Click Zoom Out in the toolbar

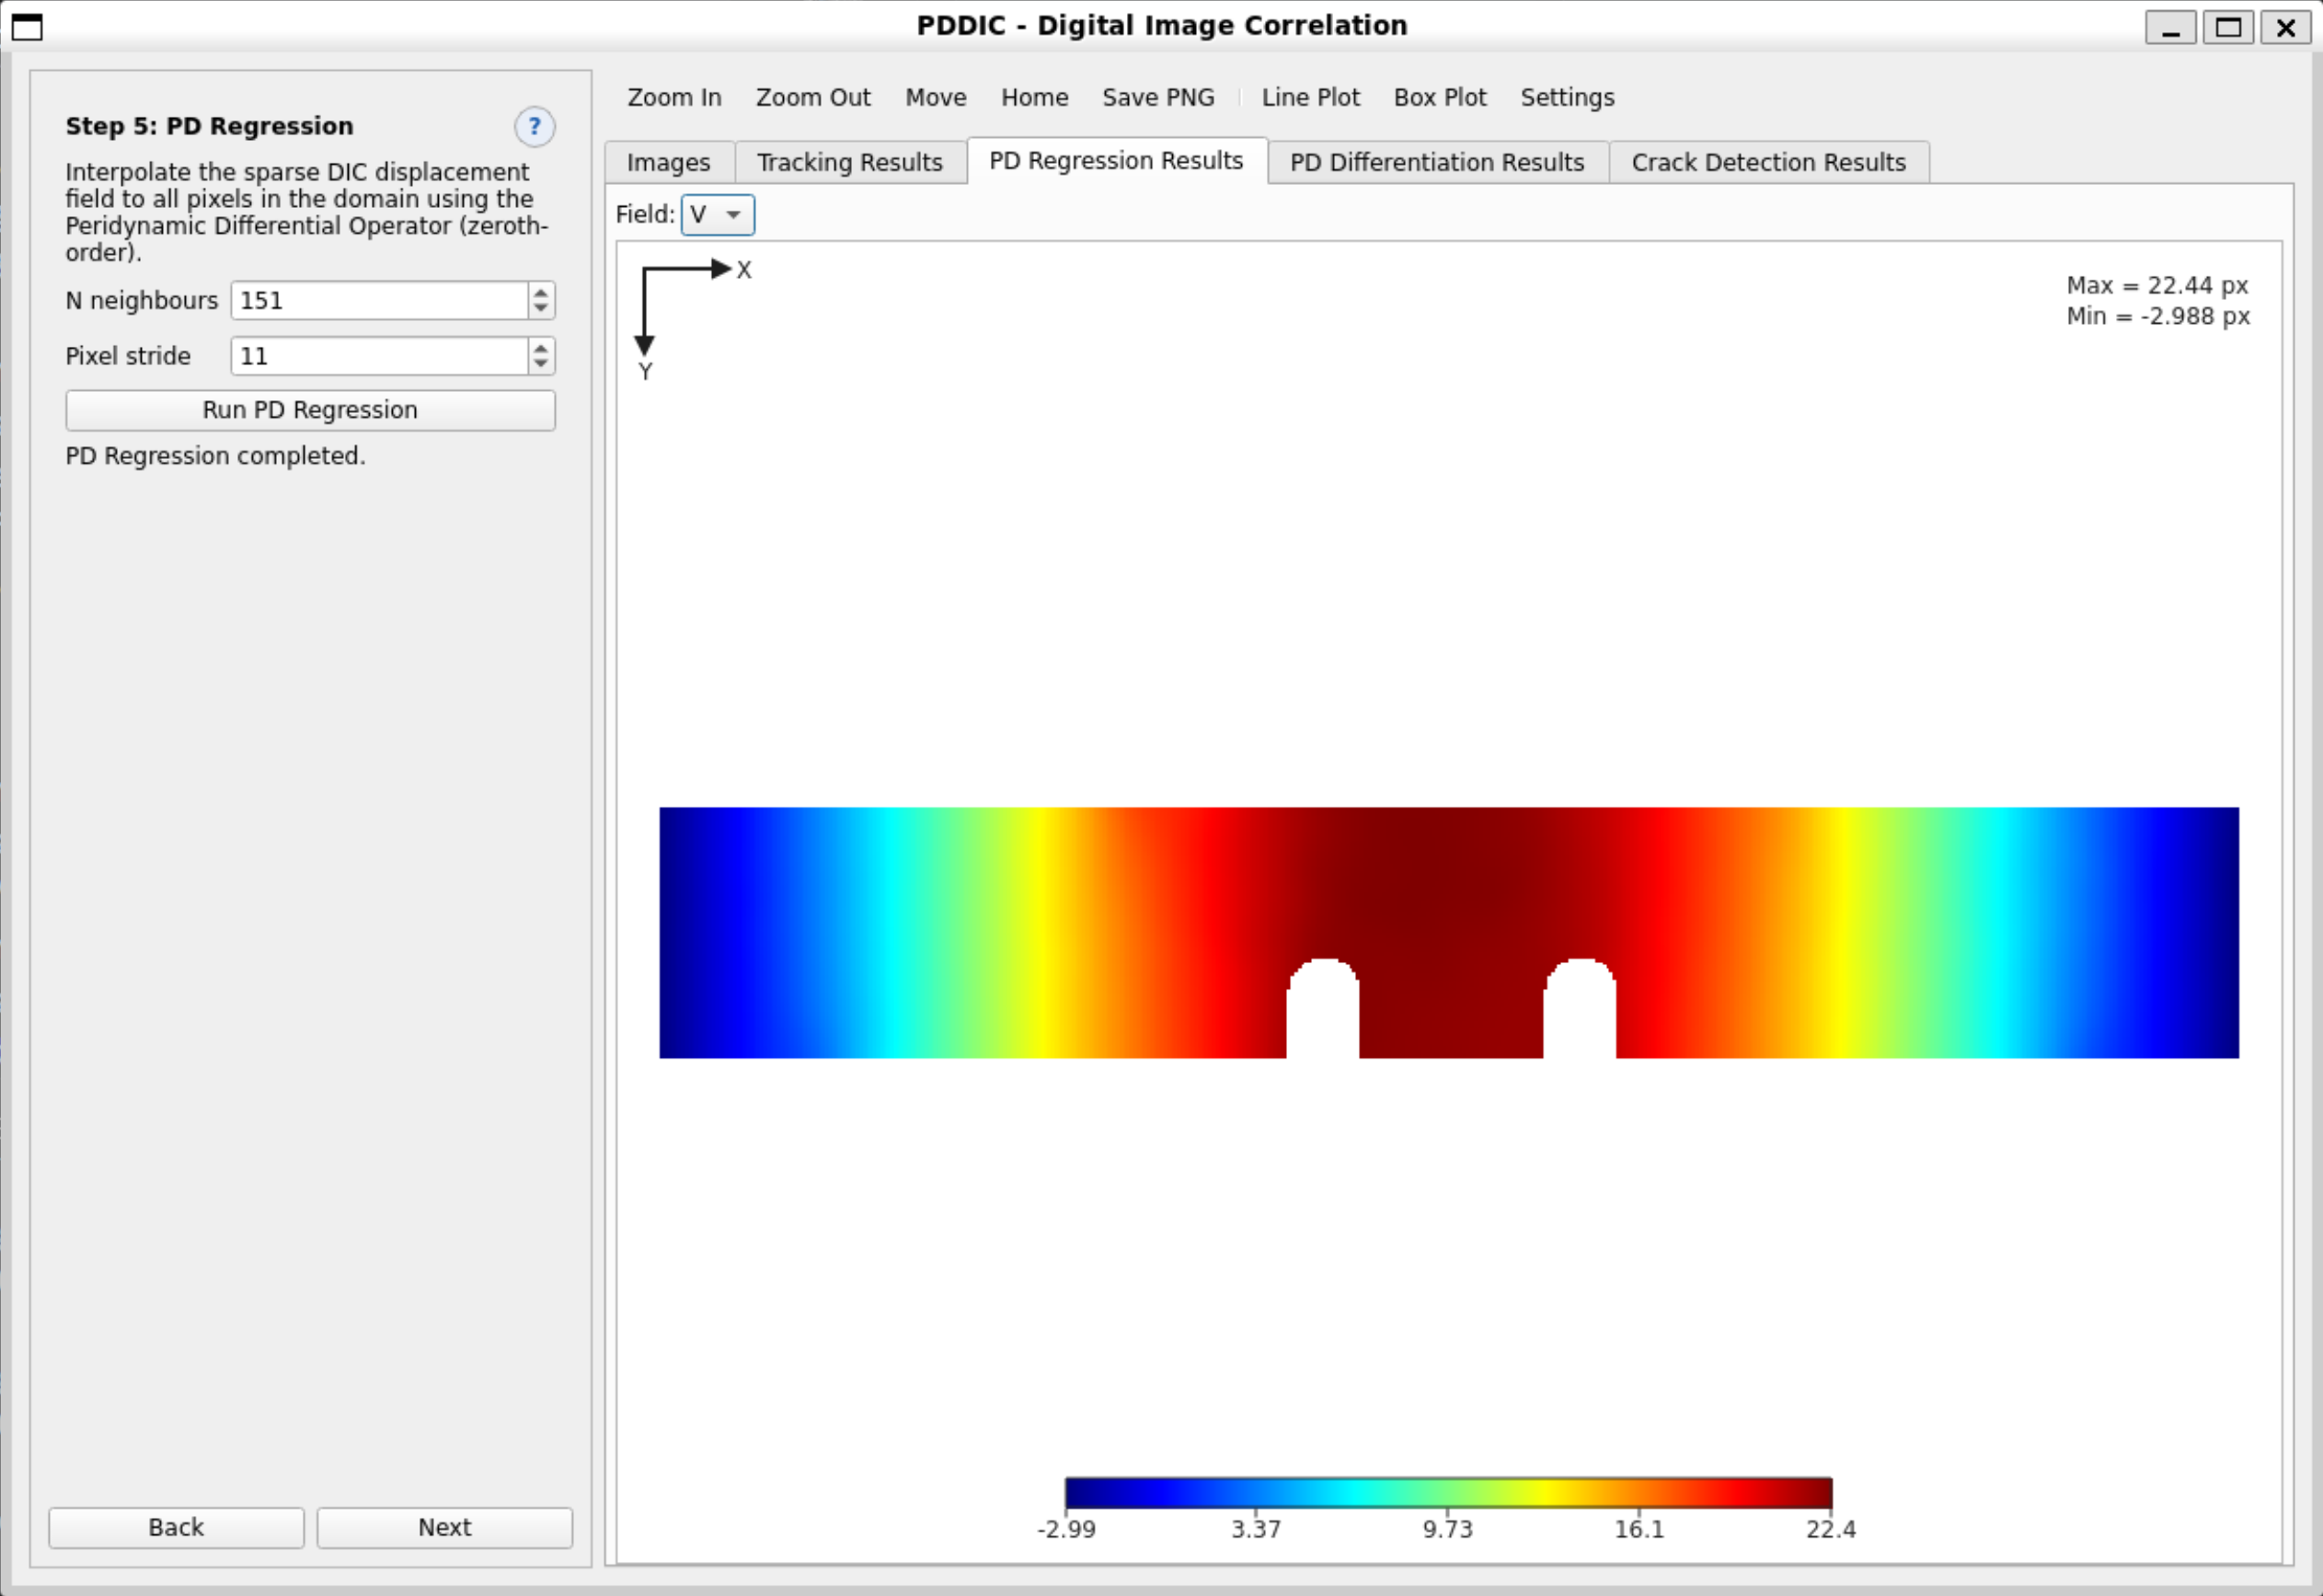813,98
